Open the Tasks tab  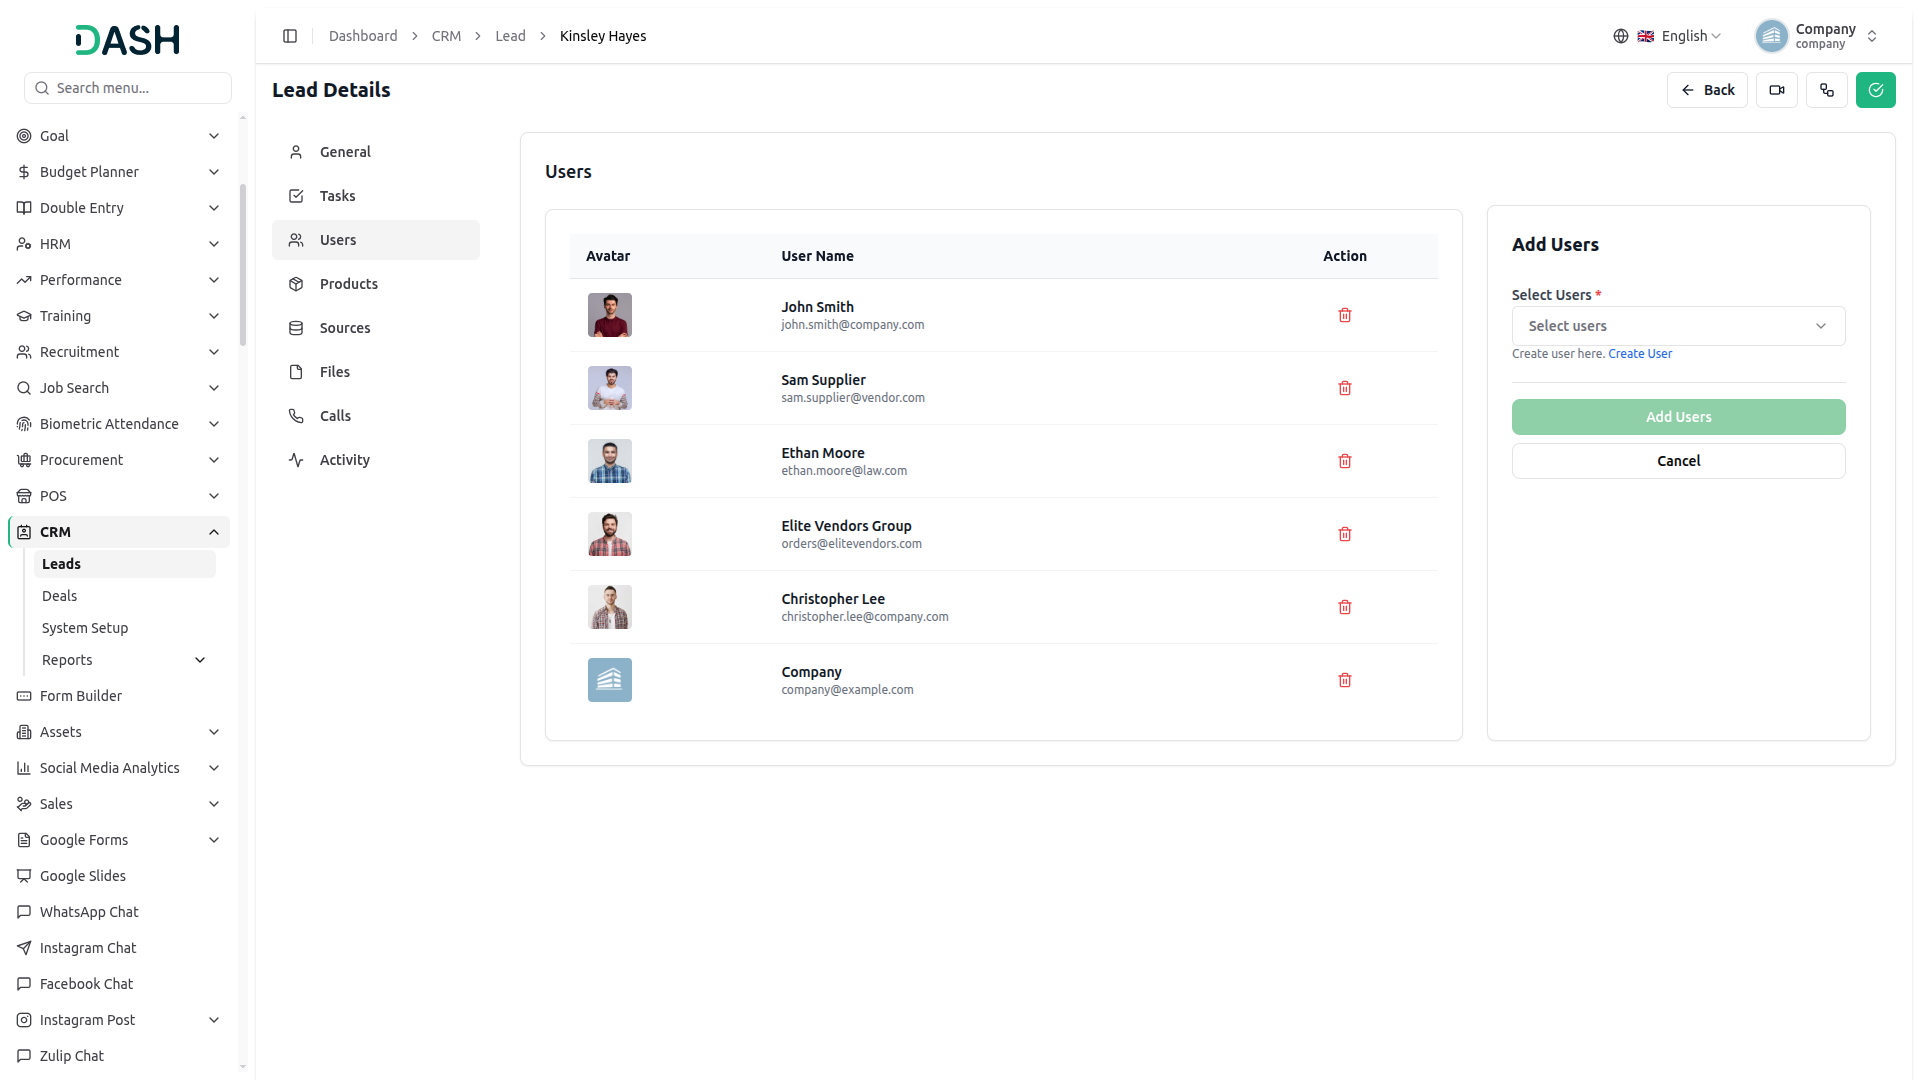(376, 196)
